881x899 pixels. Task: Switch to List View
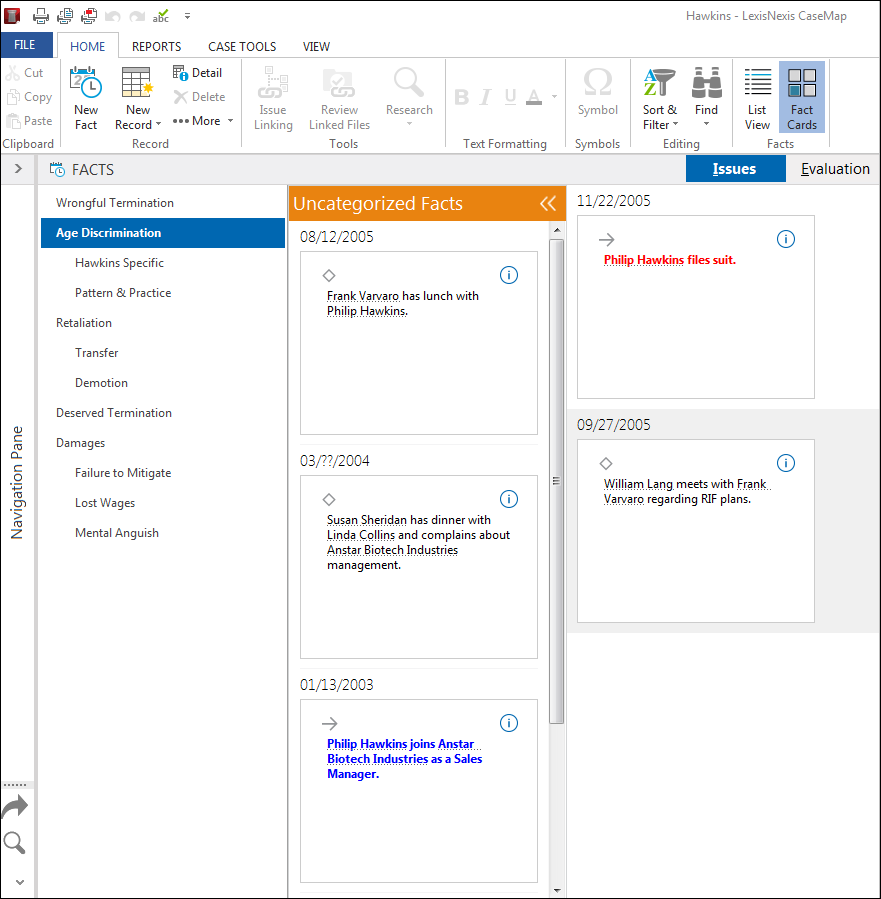coord(757,98)
